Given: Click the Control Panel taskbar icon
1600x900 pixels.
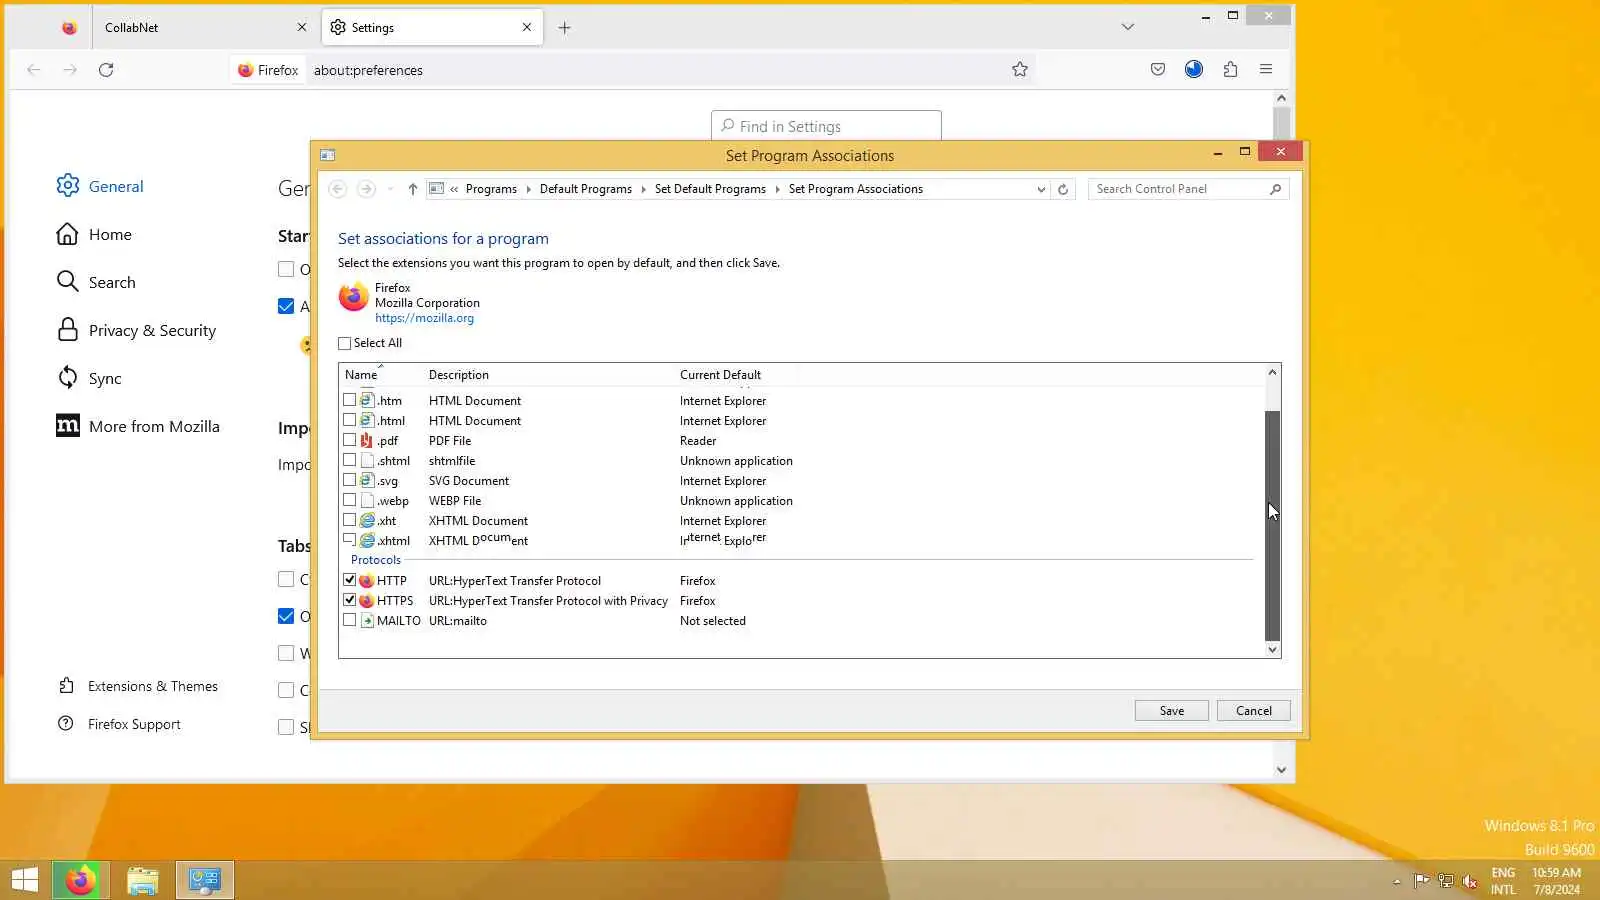Looking at the screenshot, I should pos(205,880).
